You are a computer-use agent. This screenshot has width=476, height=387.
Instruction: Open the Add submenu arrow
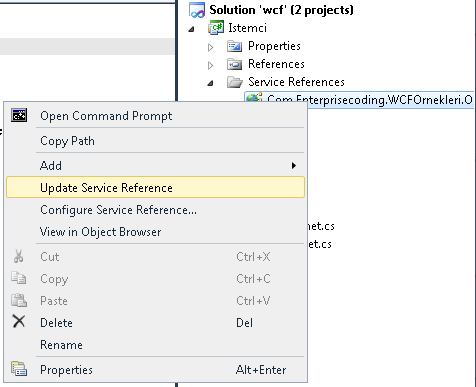click(293, 166)
